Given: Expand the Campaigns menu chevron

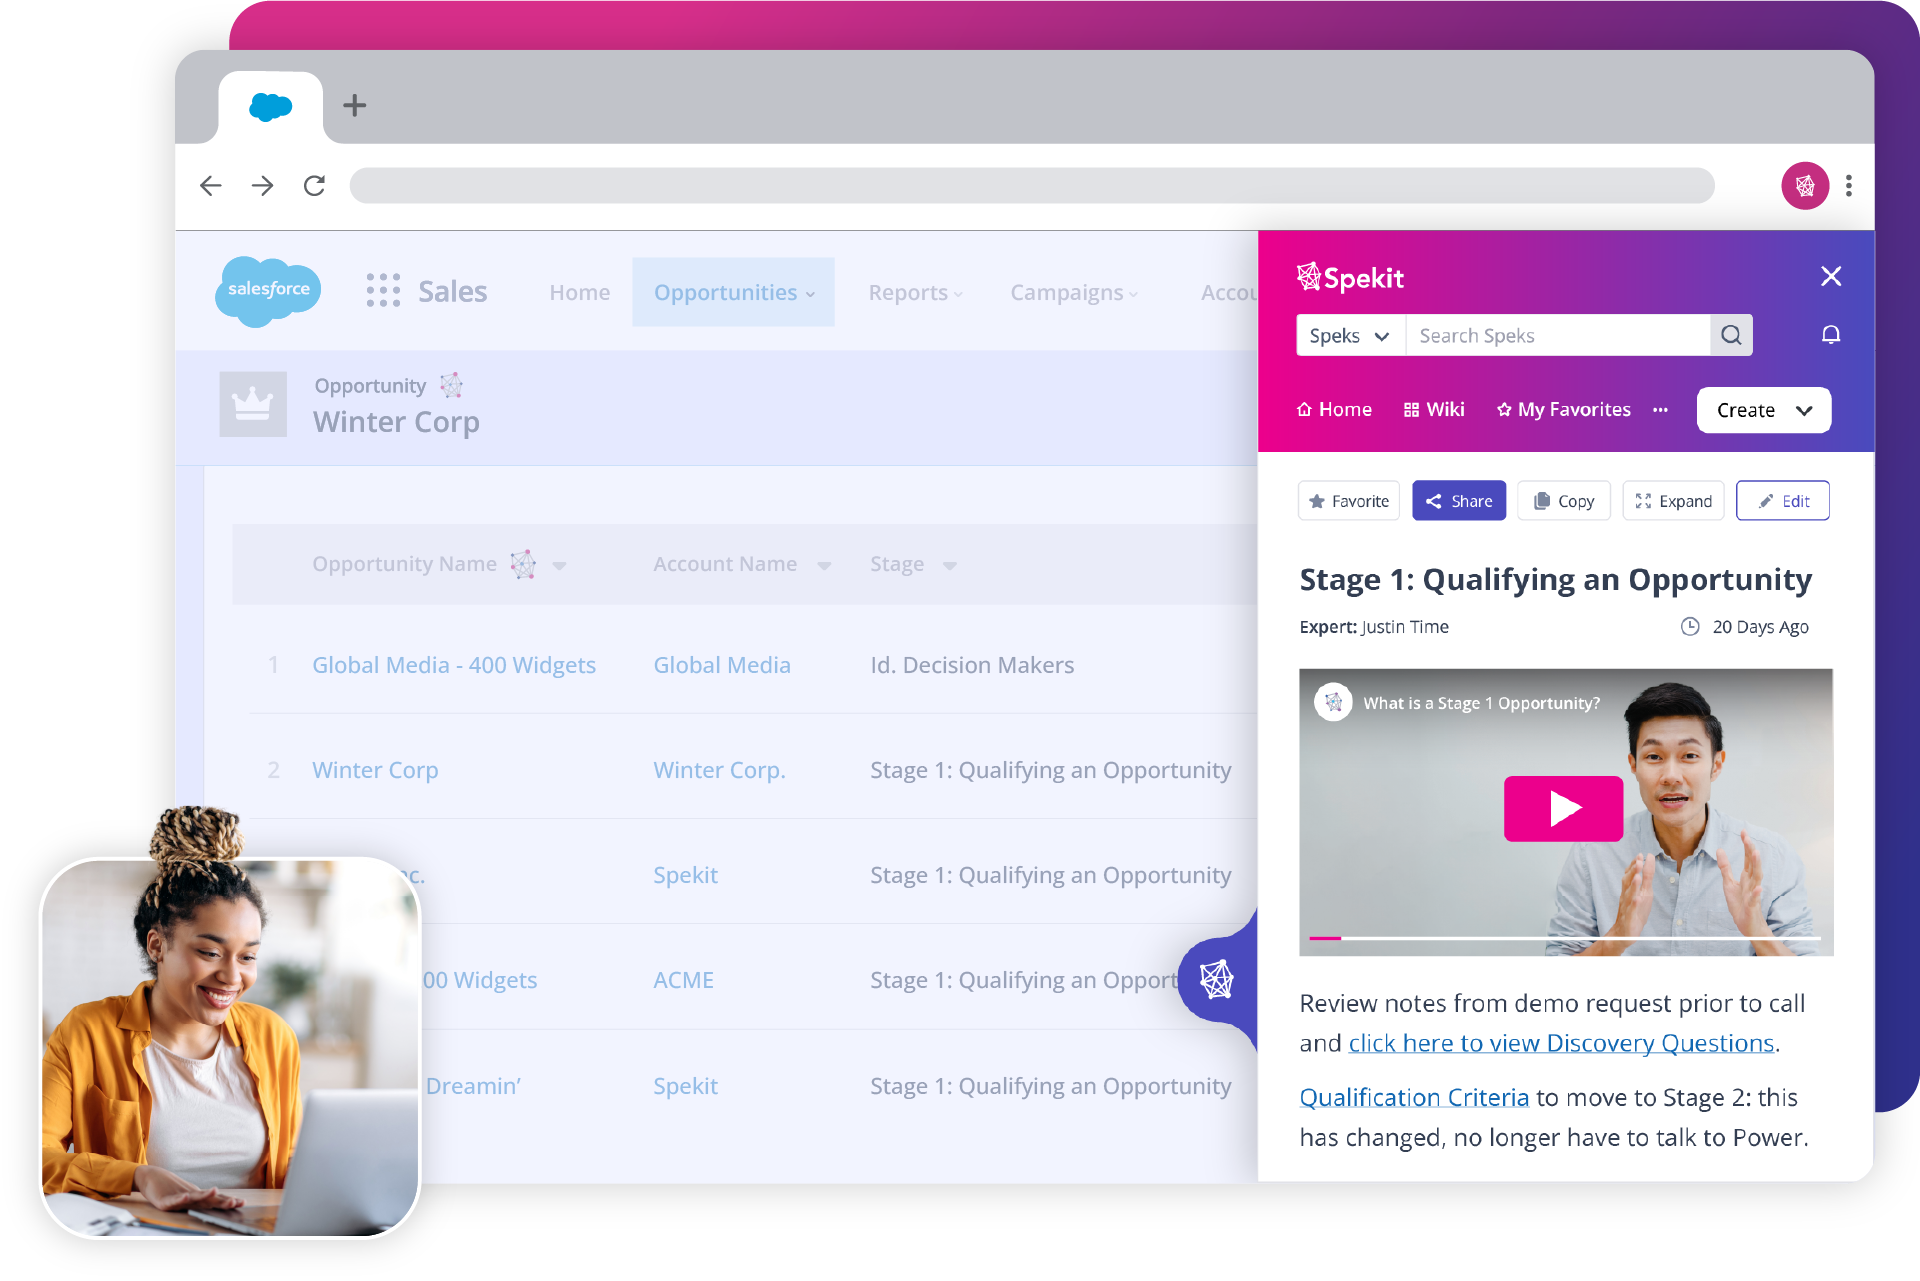Looking at the screenshot, I should tap(1133, 294).
